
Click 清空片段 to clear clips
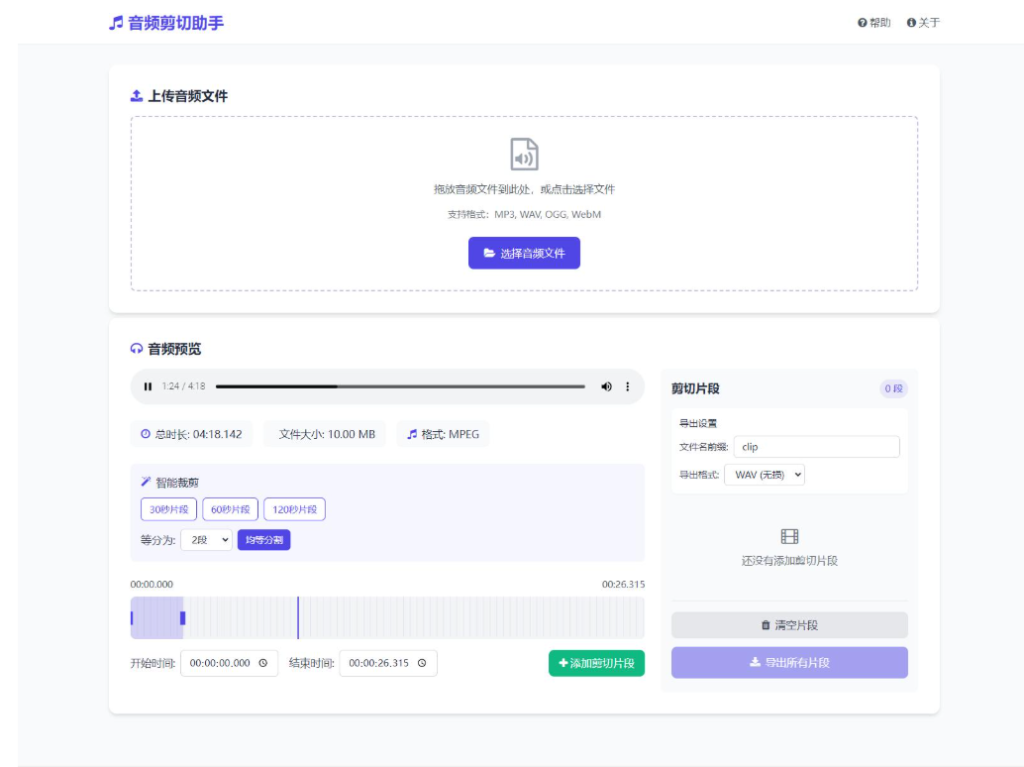pos(789,625)
